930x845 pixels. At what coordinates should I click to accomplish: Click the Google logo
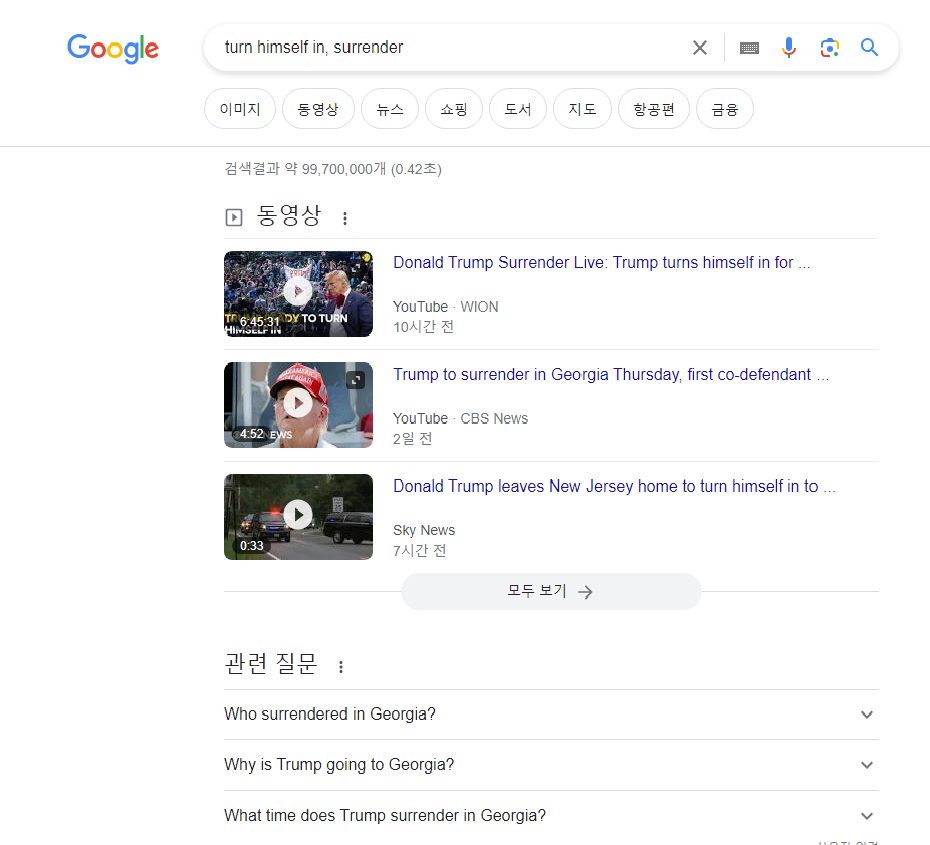point(113,48)
